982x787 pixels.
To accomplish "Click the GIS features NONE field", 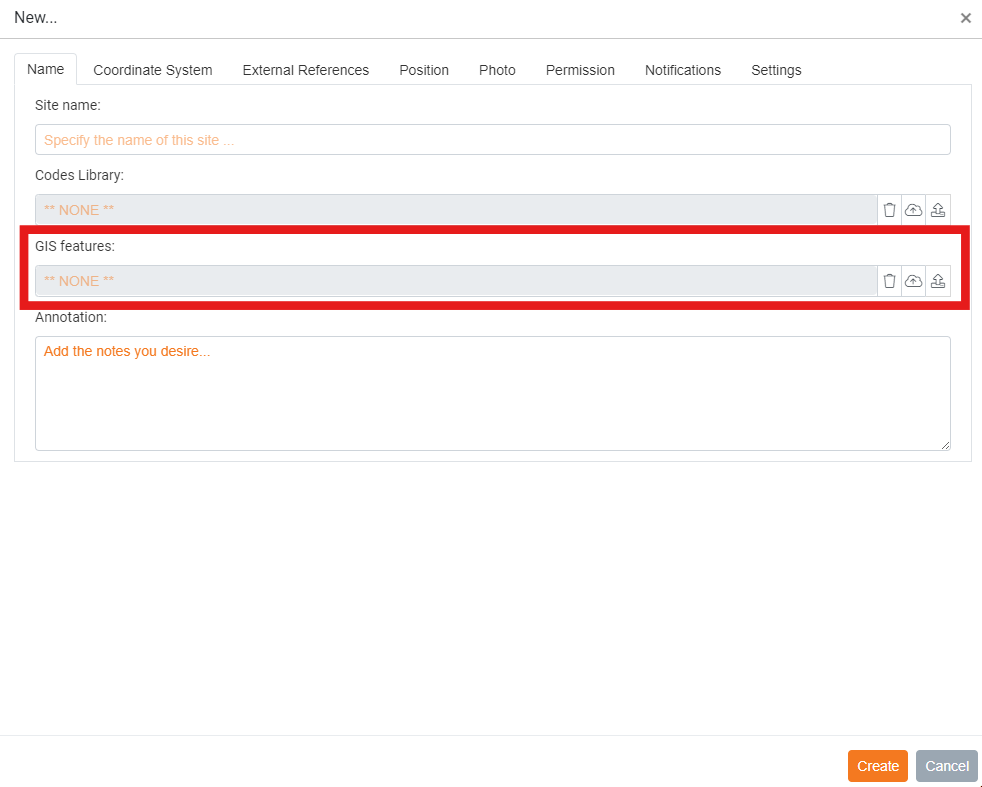I will click(x=455, y=281).
